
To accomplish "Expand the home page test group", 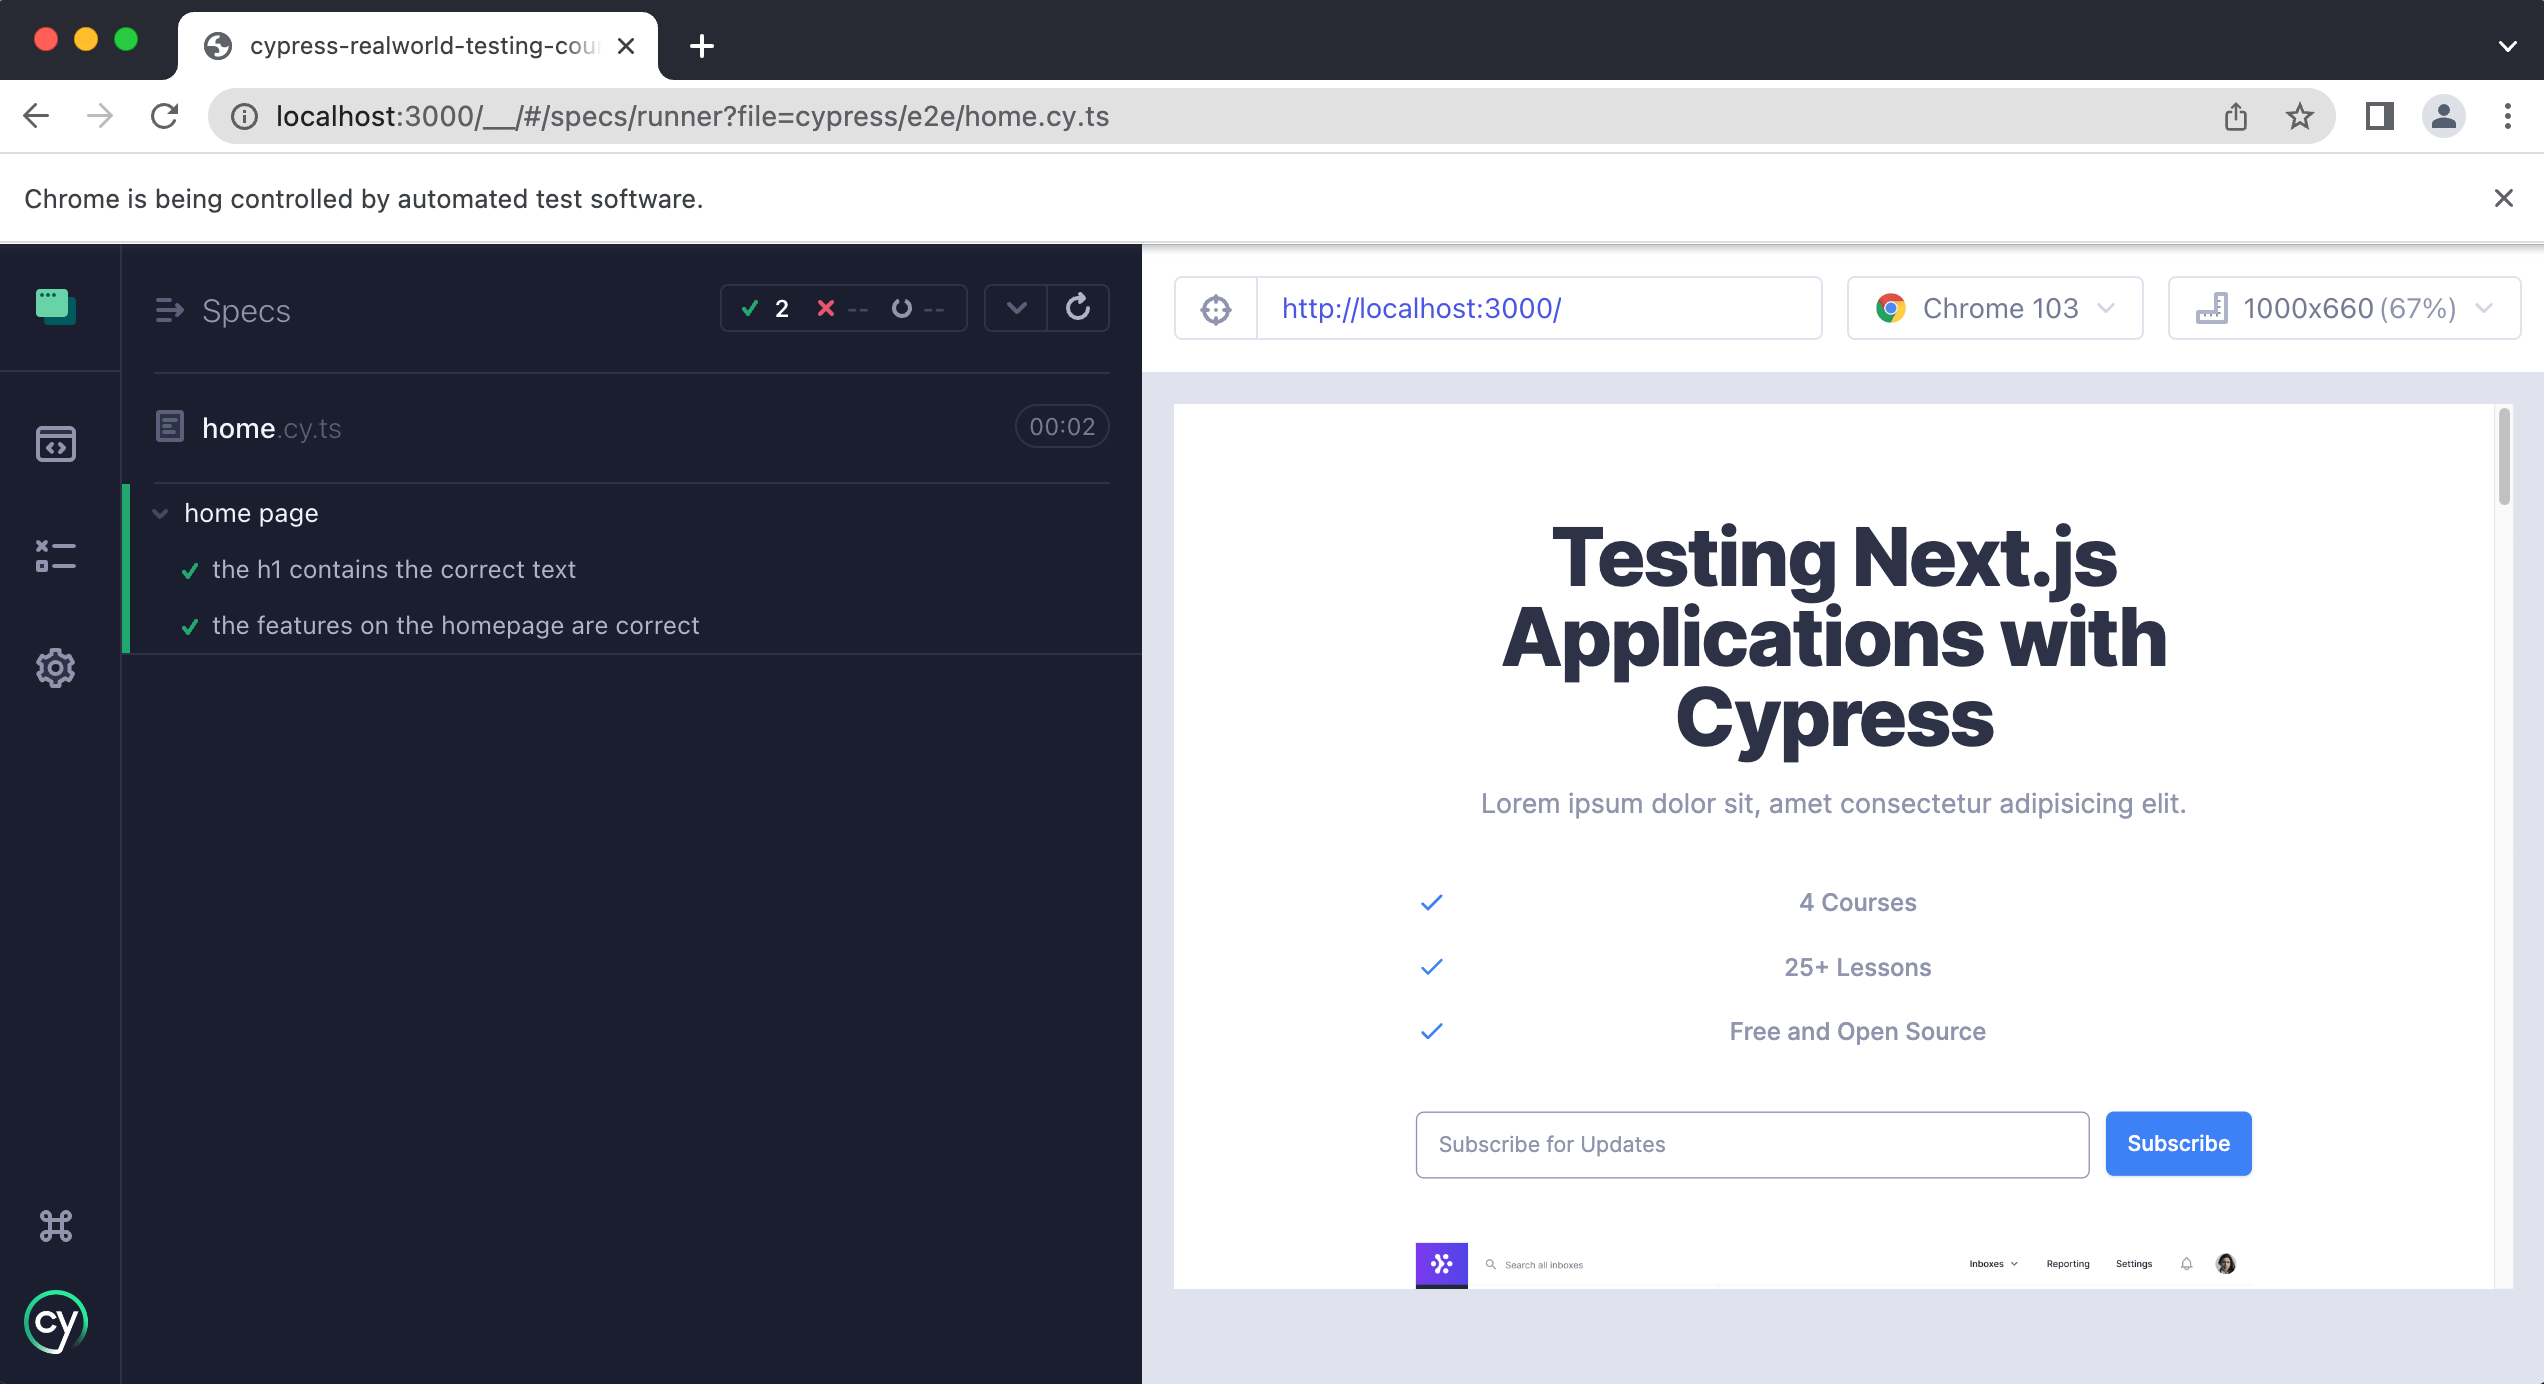I will (x=160, y=511).
